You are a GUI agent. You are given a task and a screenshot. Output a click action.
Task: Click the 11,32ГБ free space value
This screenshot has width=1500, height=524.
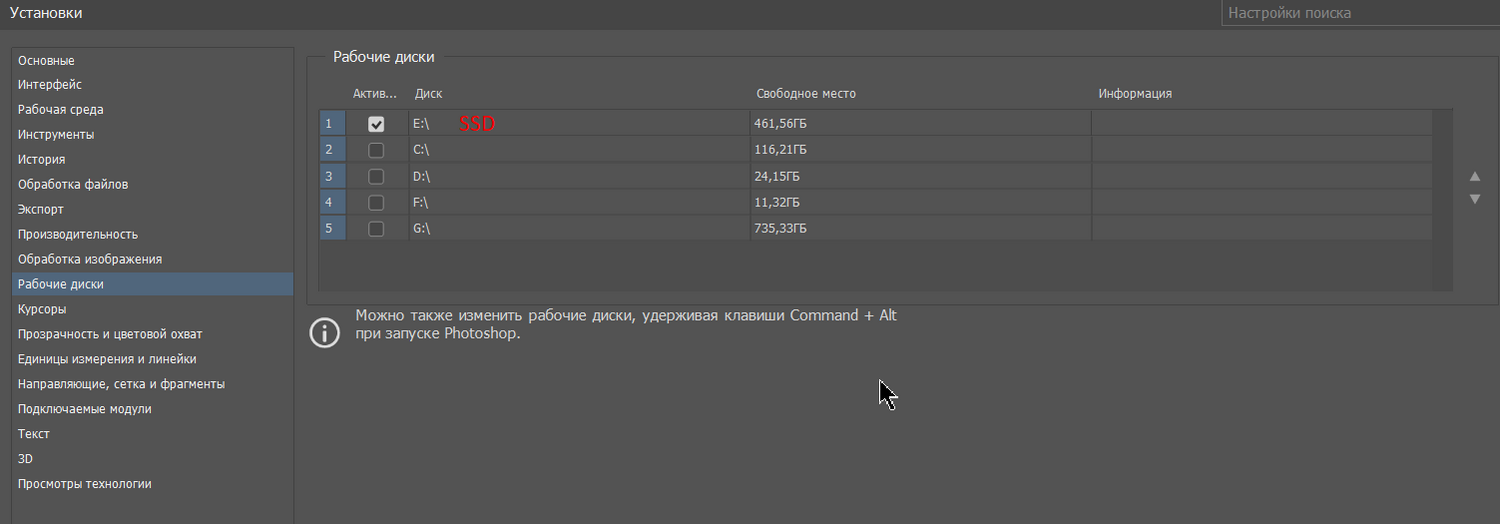777,202
